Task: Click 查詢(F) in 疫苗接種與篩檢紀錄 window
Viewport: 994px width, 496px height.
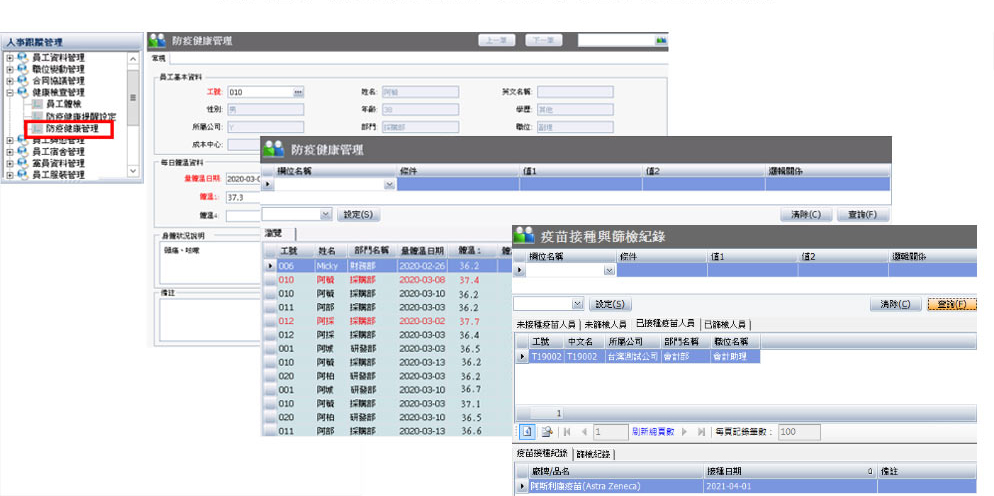Action: click(x=951, y=304)
